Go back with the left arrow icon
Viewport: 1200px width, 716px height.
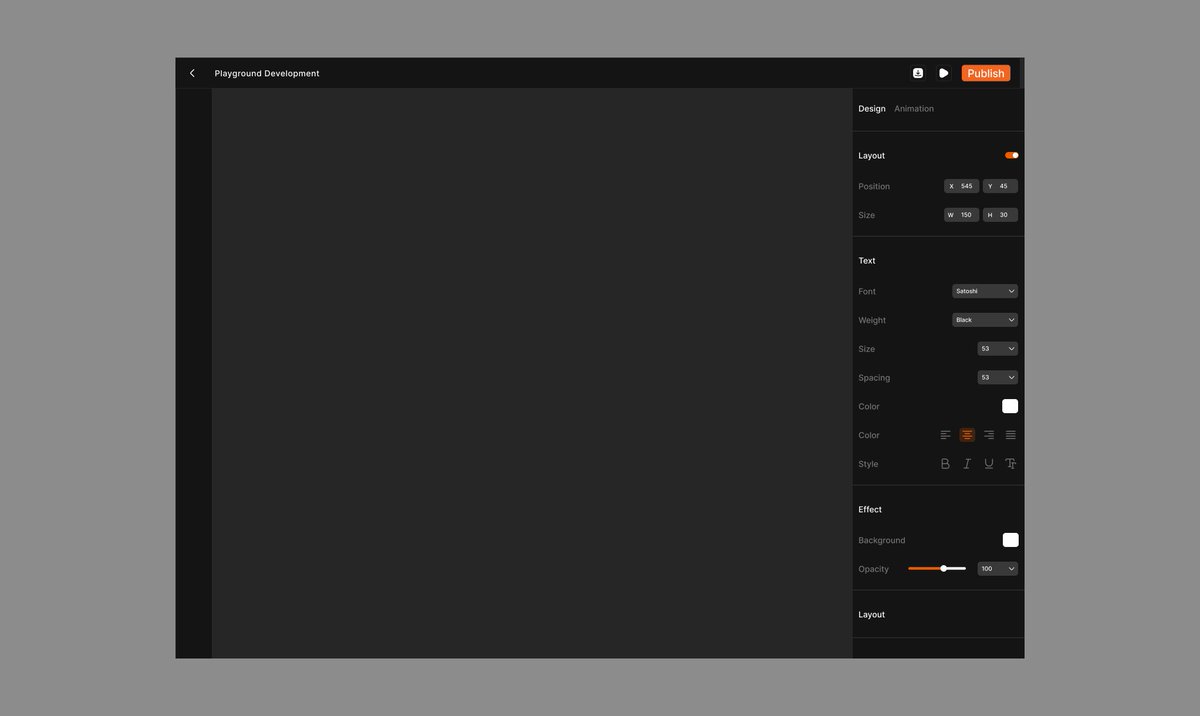pyautogui.click(x=192, y=73)
